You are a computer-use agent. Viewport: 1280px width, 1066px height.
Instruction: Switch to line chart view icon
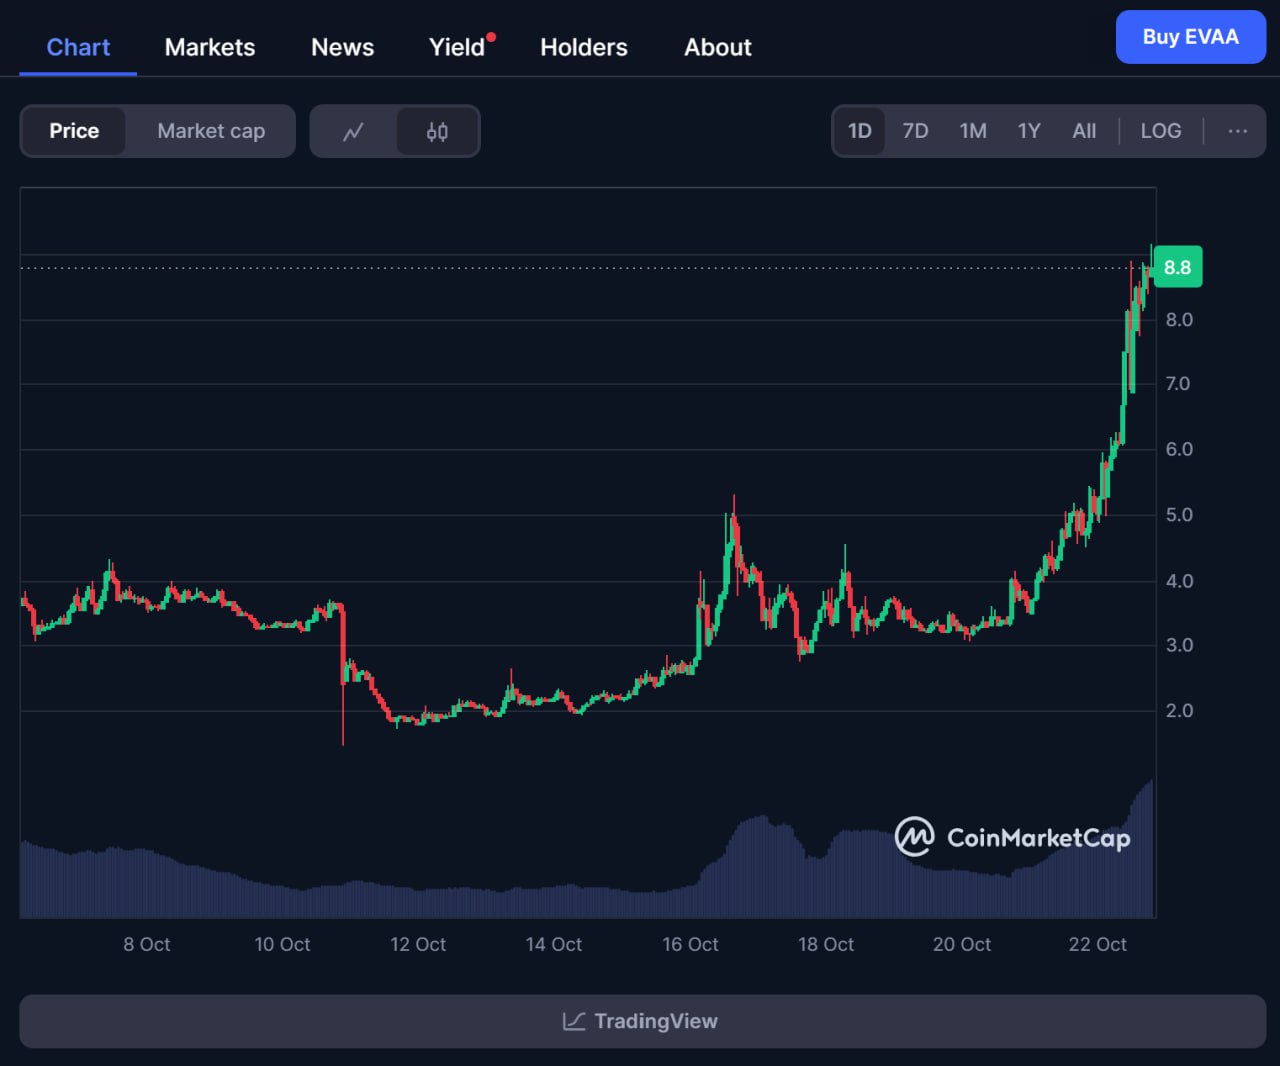click(353, 132)
